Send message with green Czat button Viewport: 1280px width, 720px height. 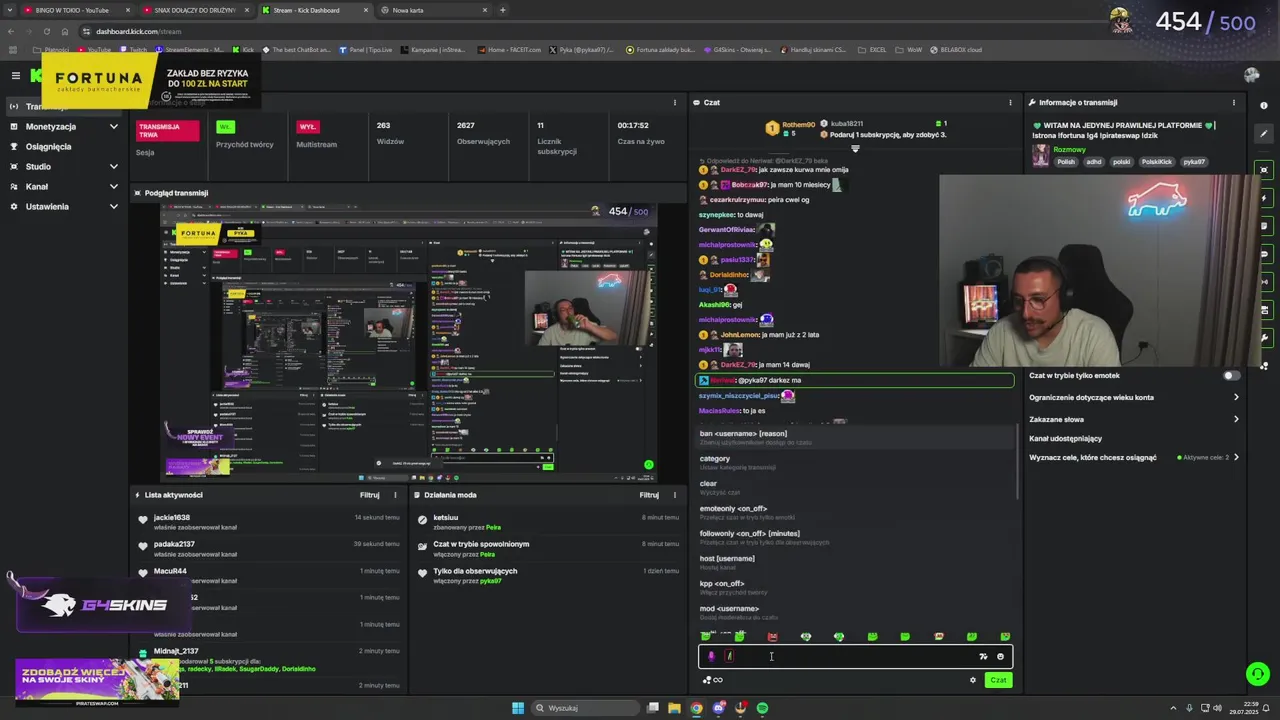[x=998, y=680]
